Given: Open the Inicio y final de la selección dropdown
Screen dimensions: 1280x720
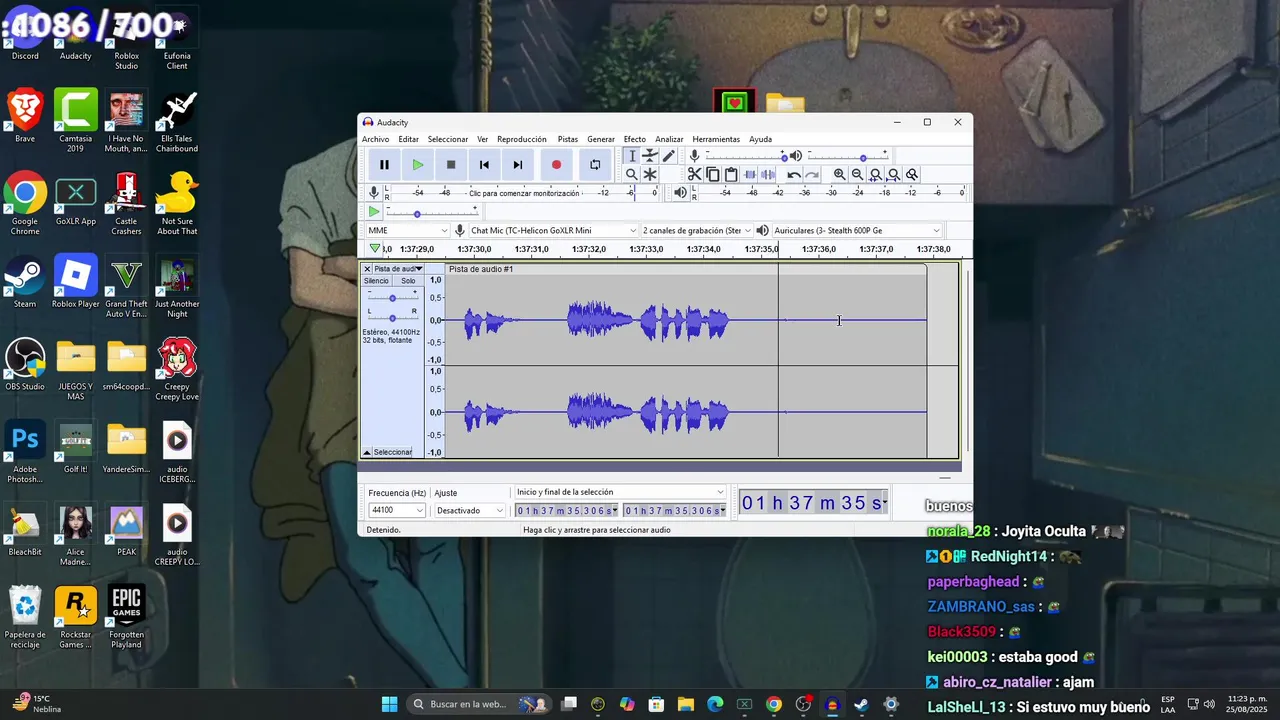Looking at the screenshot, I should (620, 492).
